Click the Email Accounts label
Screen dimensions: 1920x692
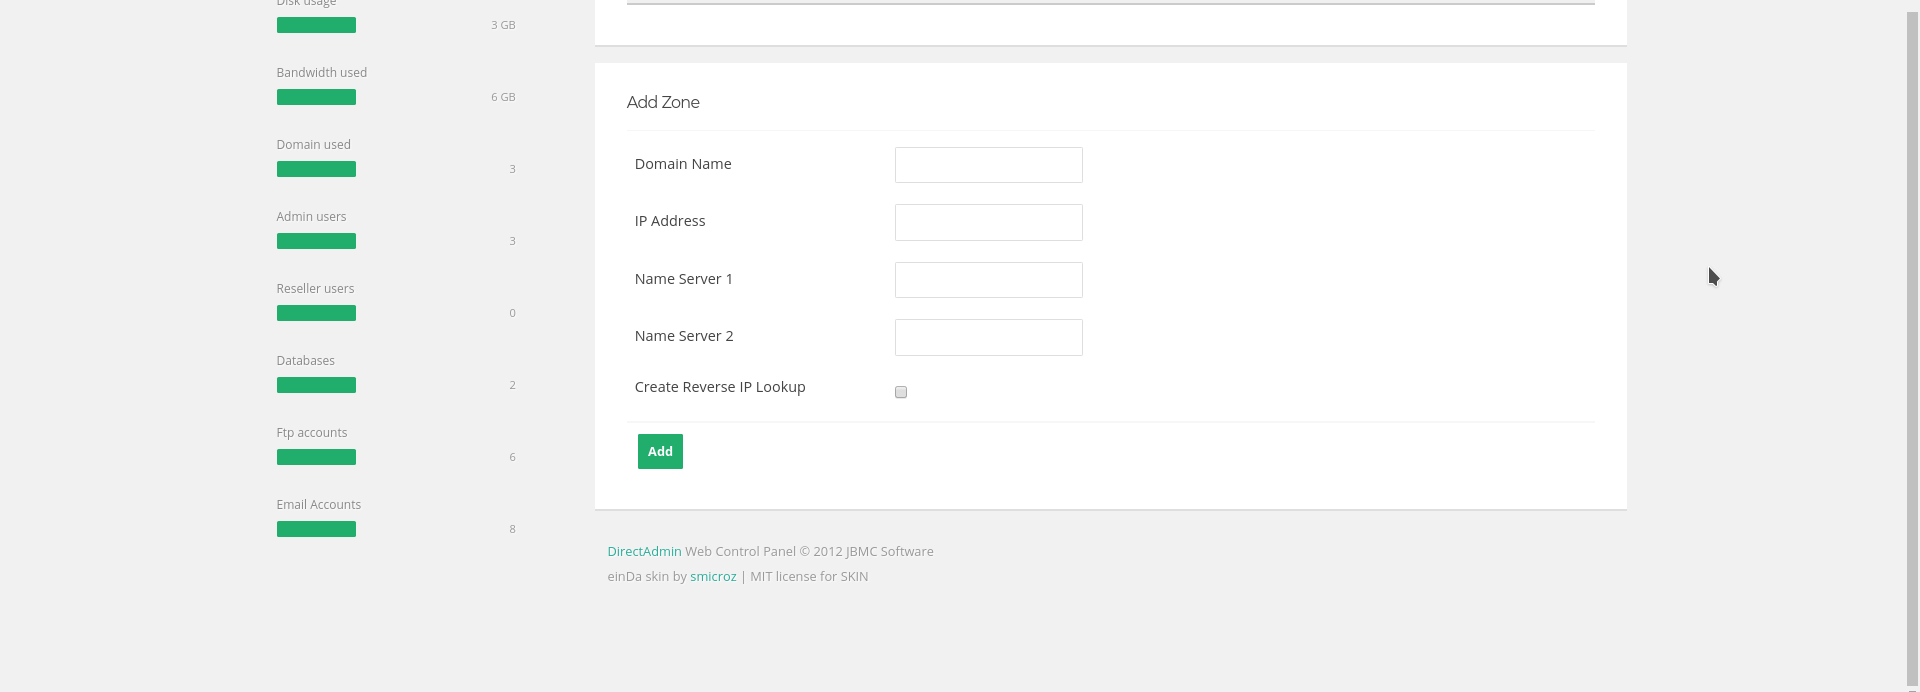319,504
